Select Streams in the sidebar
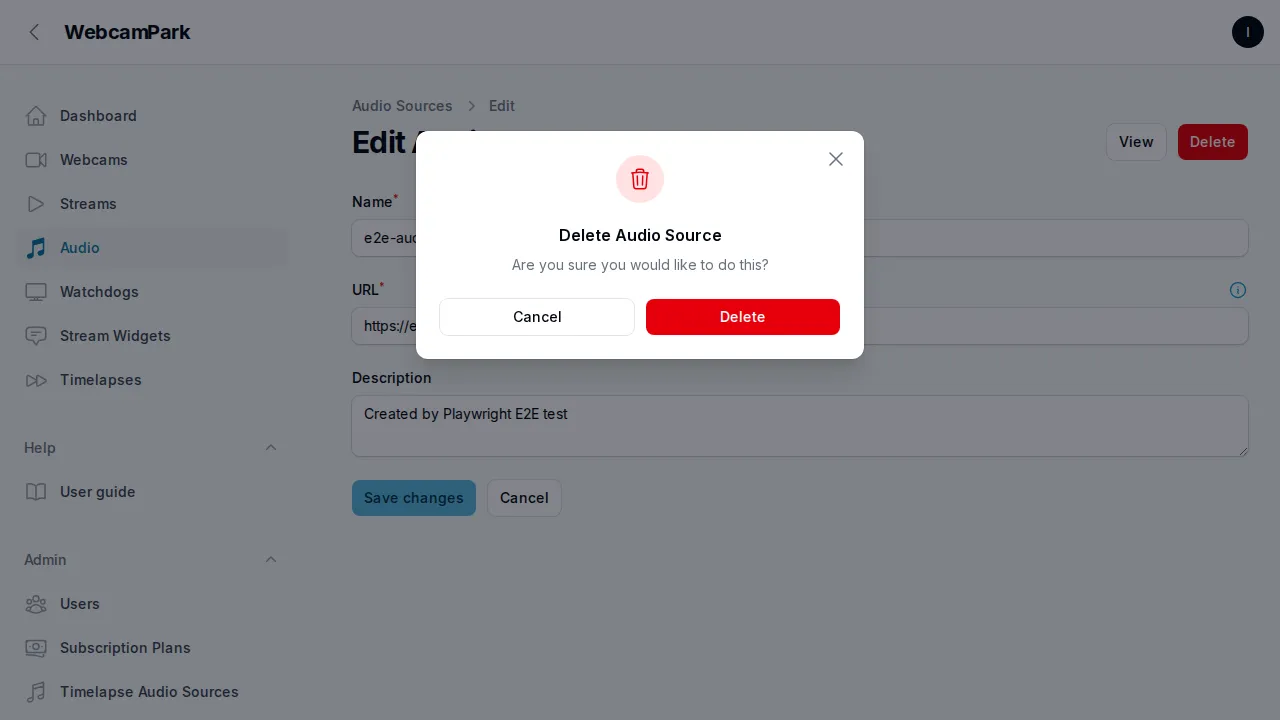 click(152, 204)
